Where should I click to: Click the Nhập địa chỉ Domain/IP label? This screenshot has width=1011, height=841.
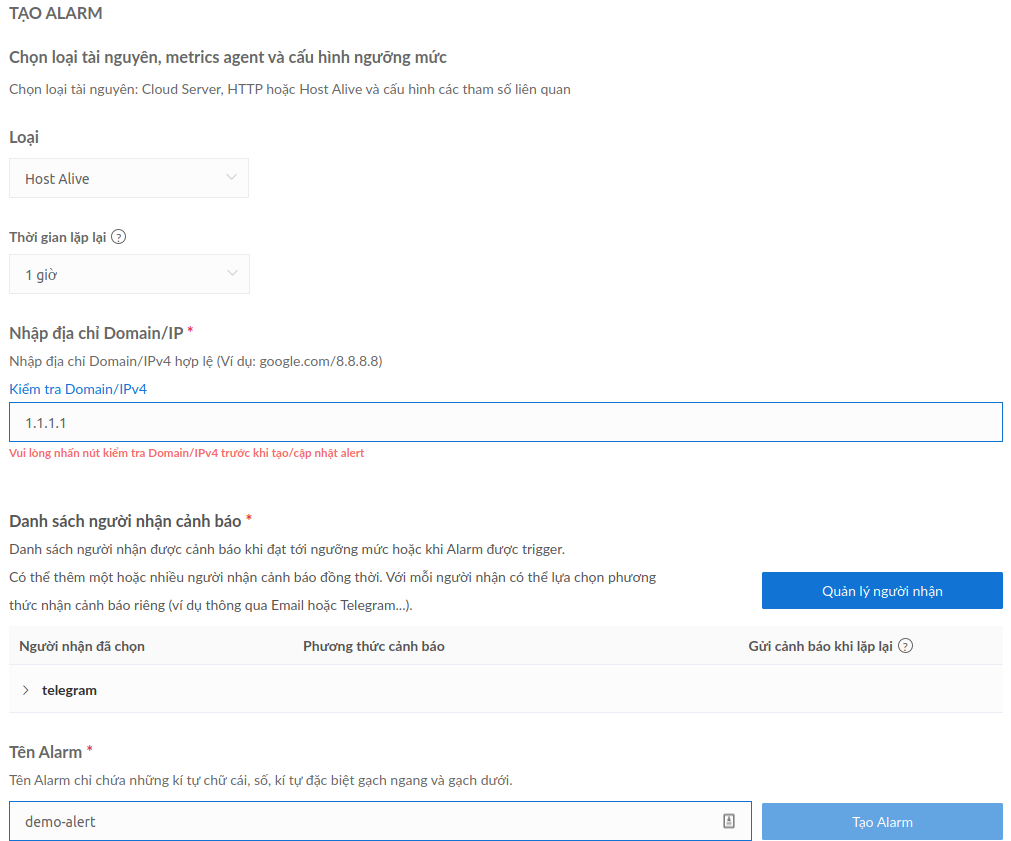point(96,333)
